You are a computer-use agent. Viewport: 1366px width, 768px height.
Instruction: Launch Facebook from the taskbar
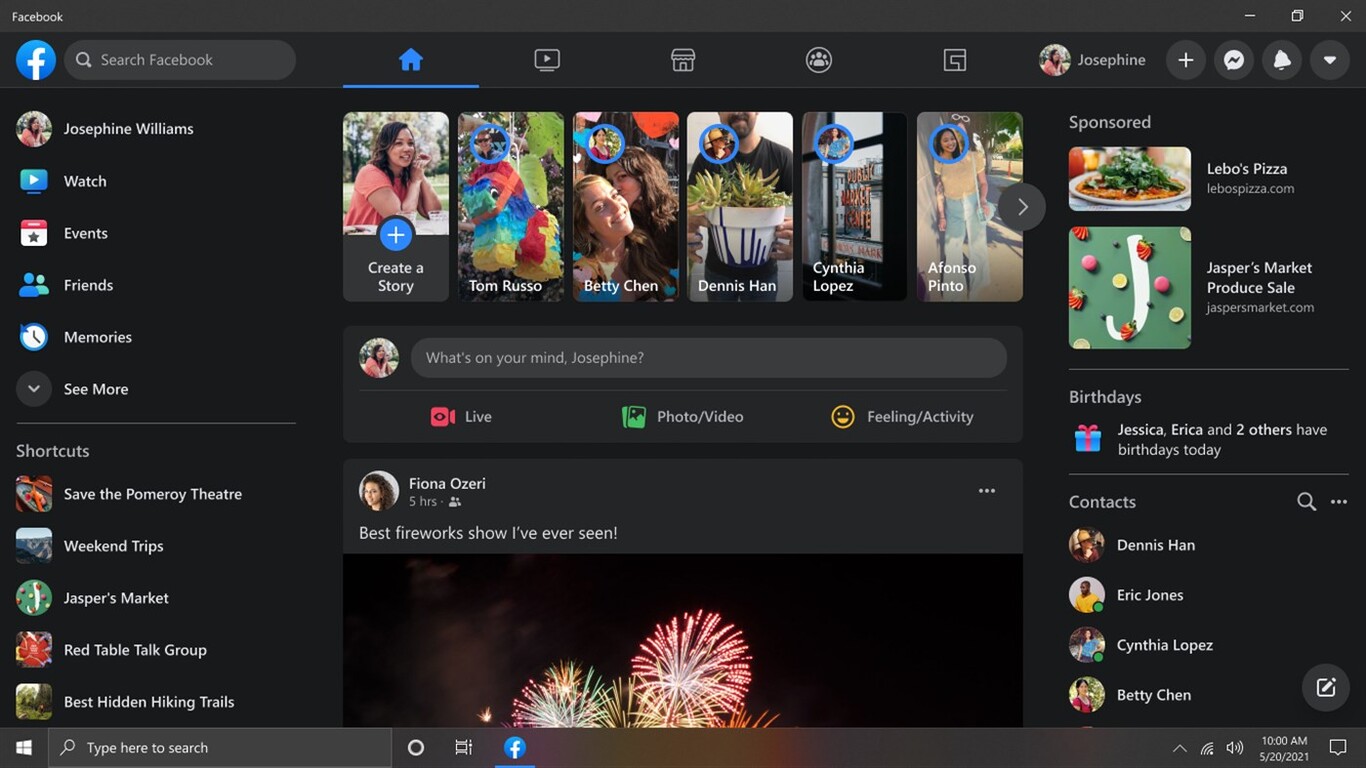[514, 747]
